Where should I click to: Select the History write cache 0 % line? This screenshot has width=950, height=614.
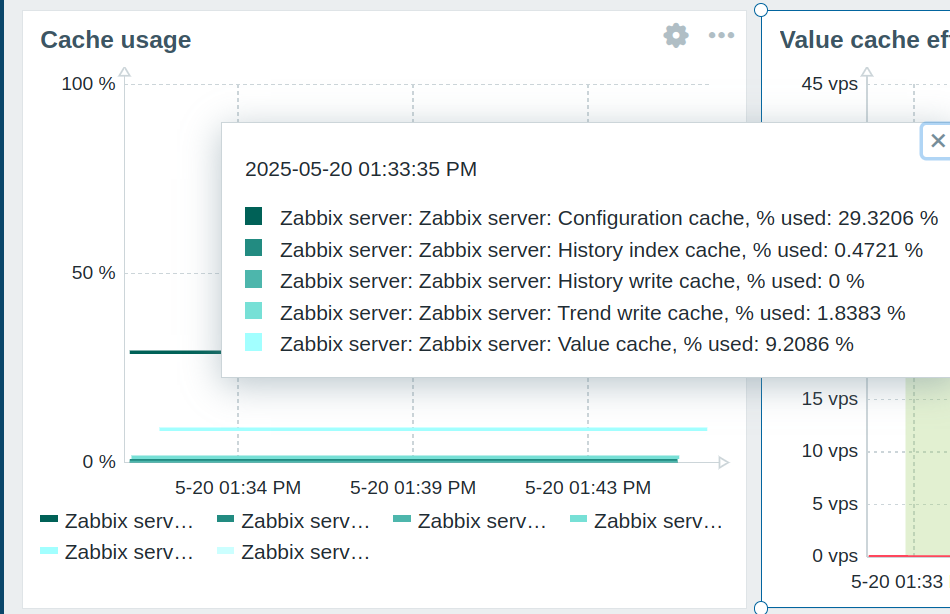click(x=572, y=281)
